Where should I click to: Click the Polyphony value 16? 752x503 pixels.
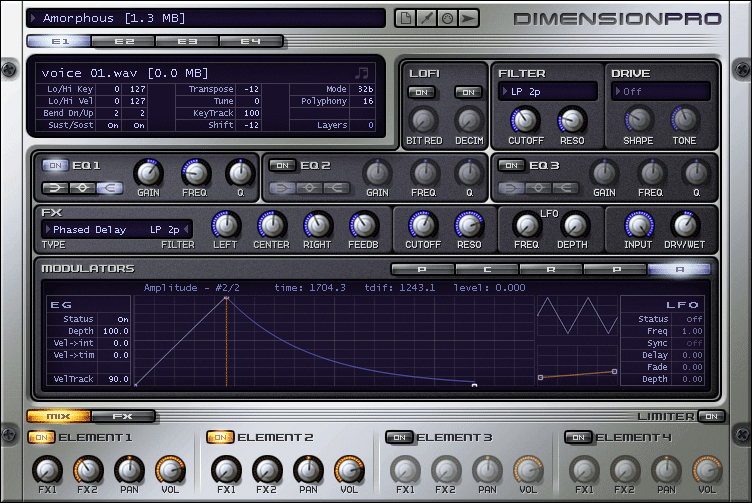pos(367,101)
